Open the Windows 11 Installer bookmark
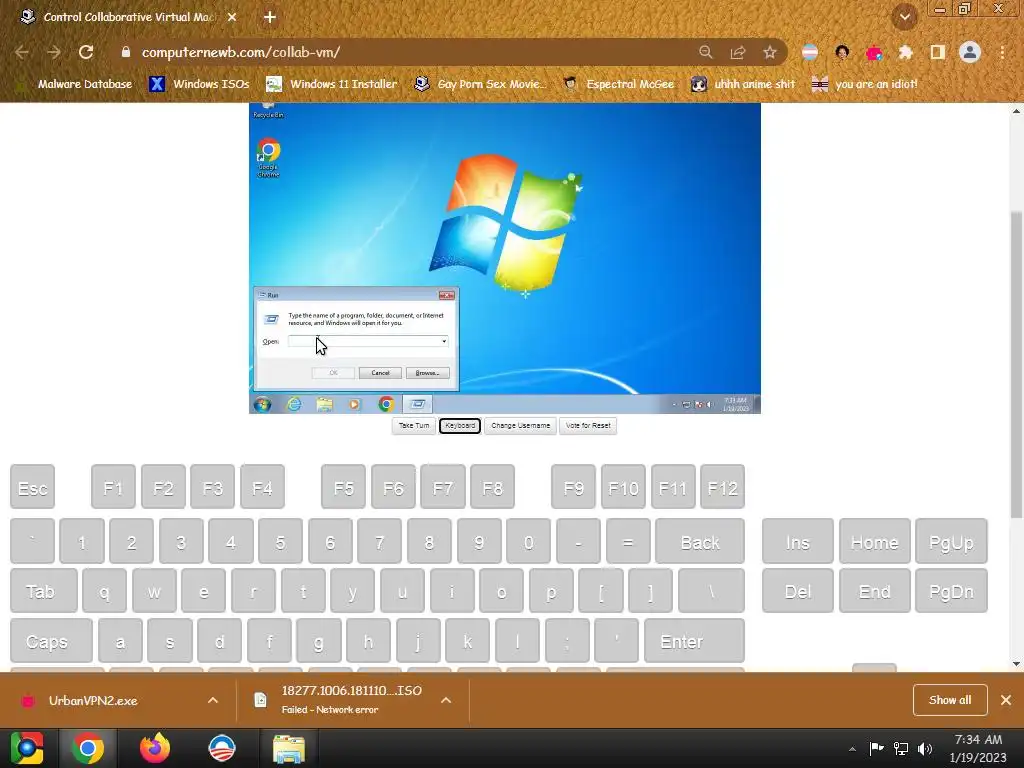Viewport: 1024px width, 768px height. (x=332, y=84)
